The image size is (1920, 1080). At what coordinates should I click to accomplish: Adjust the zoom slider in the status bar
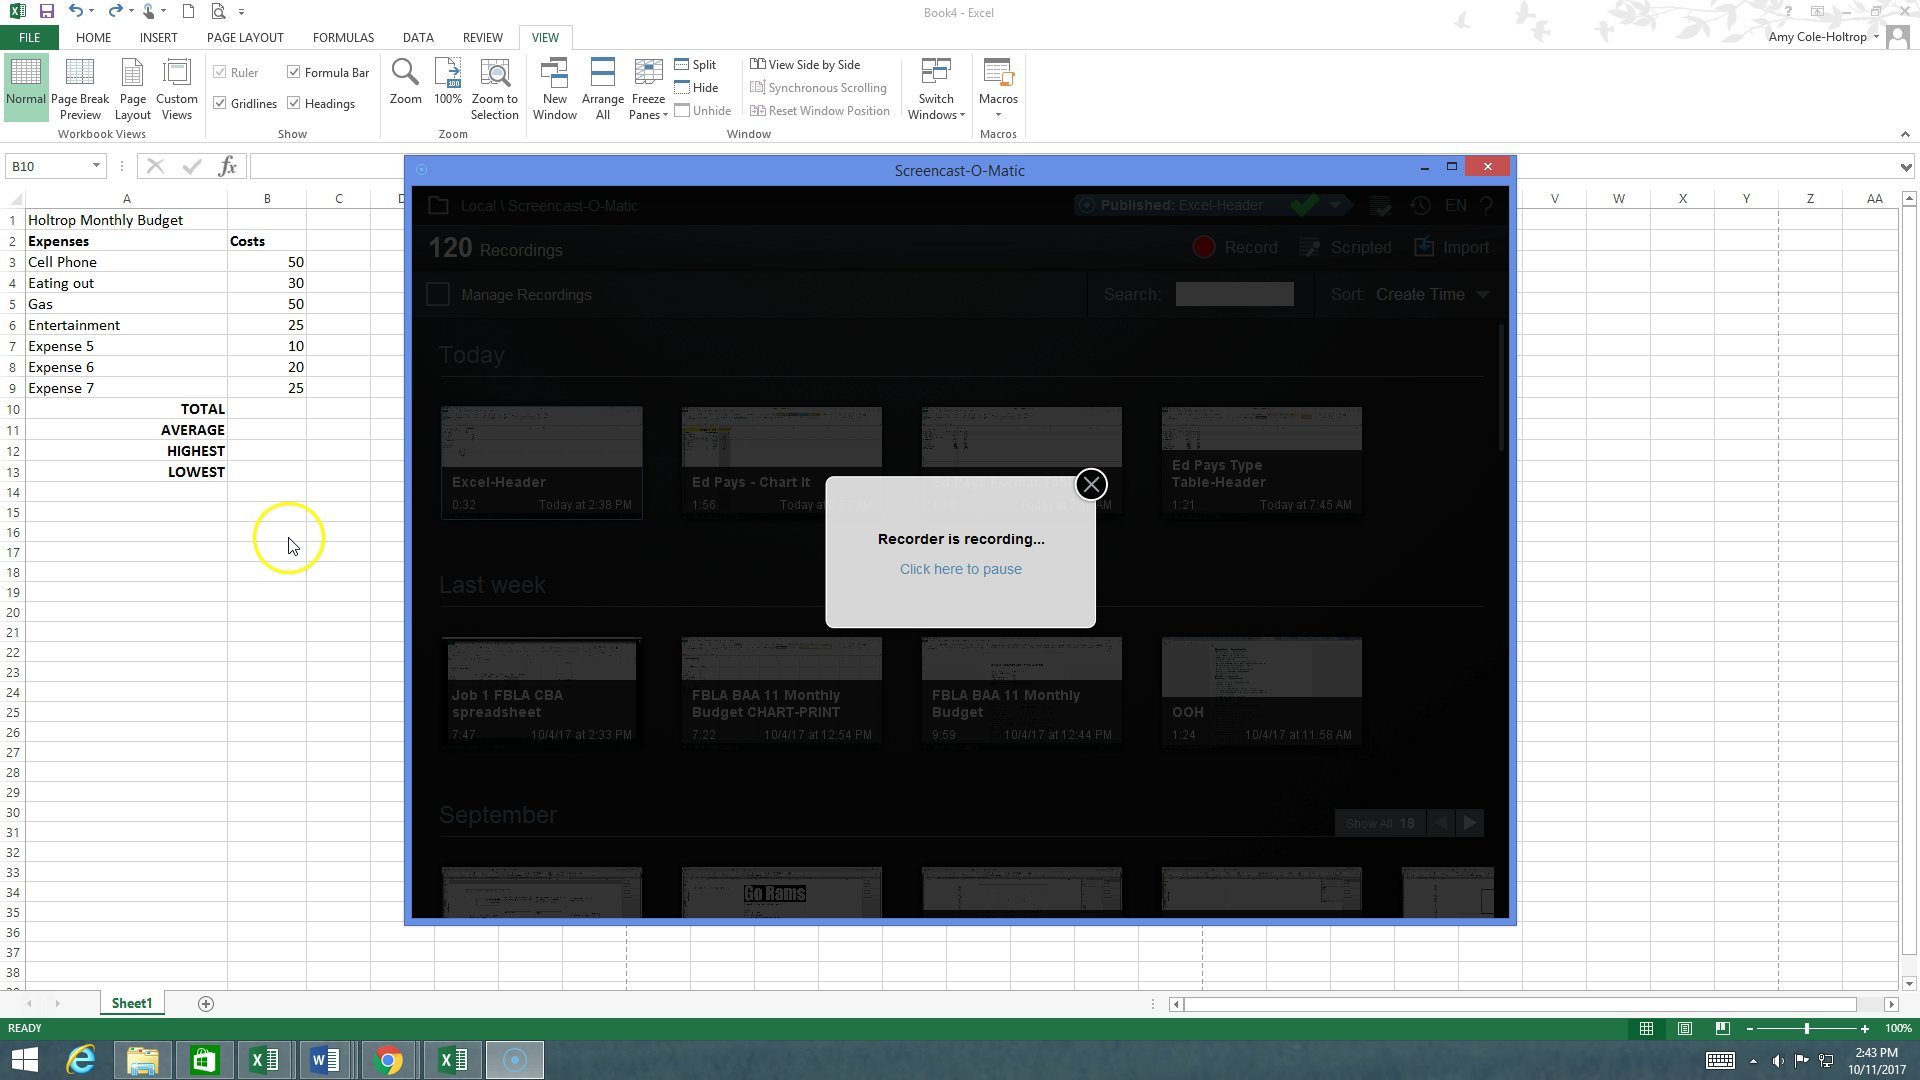click(x=1808, y=1028)
